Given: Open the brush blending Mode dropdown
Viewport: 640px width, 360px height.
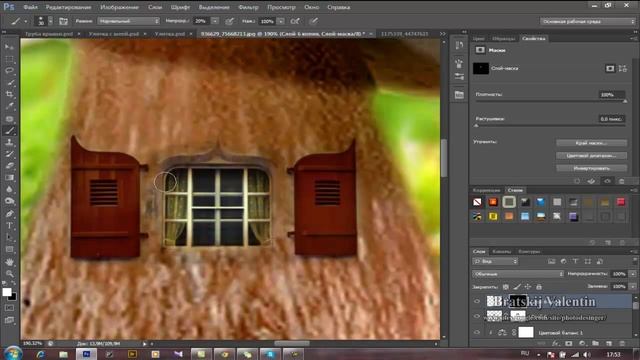Looking at the screenshot, I should point(129,21).
